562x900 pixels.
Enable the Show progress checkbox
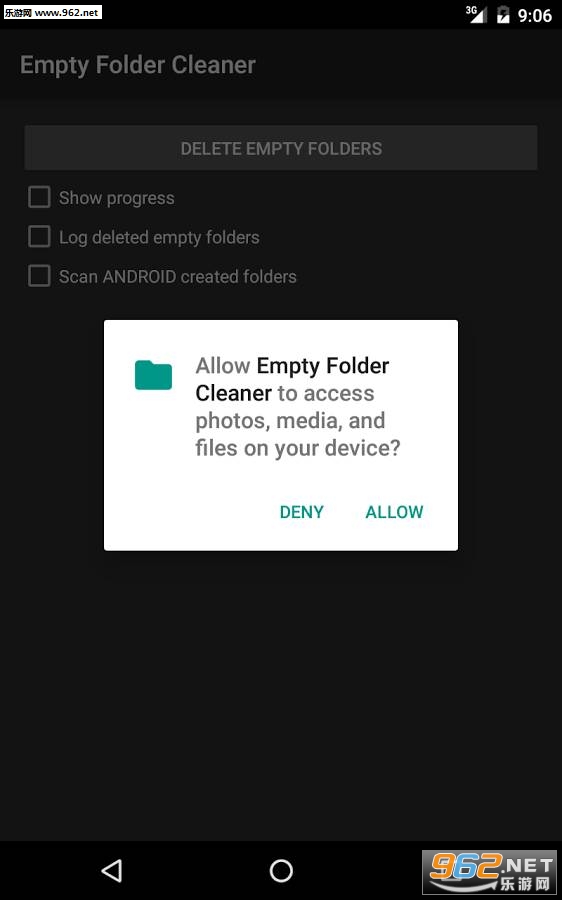pyautogui.click(x=39, y=197)
